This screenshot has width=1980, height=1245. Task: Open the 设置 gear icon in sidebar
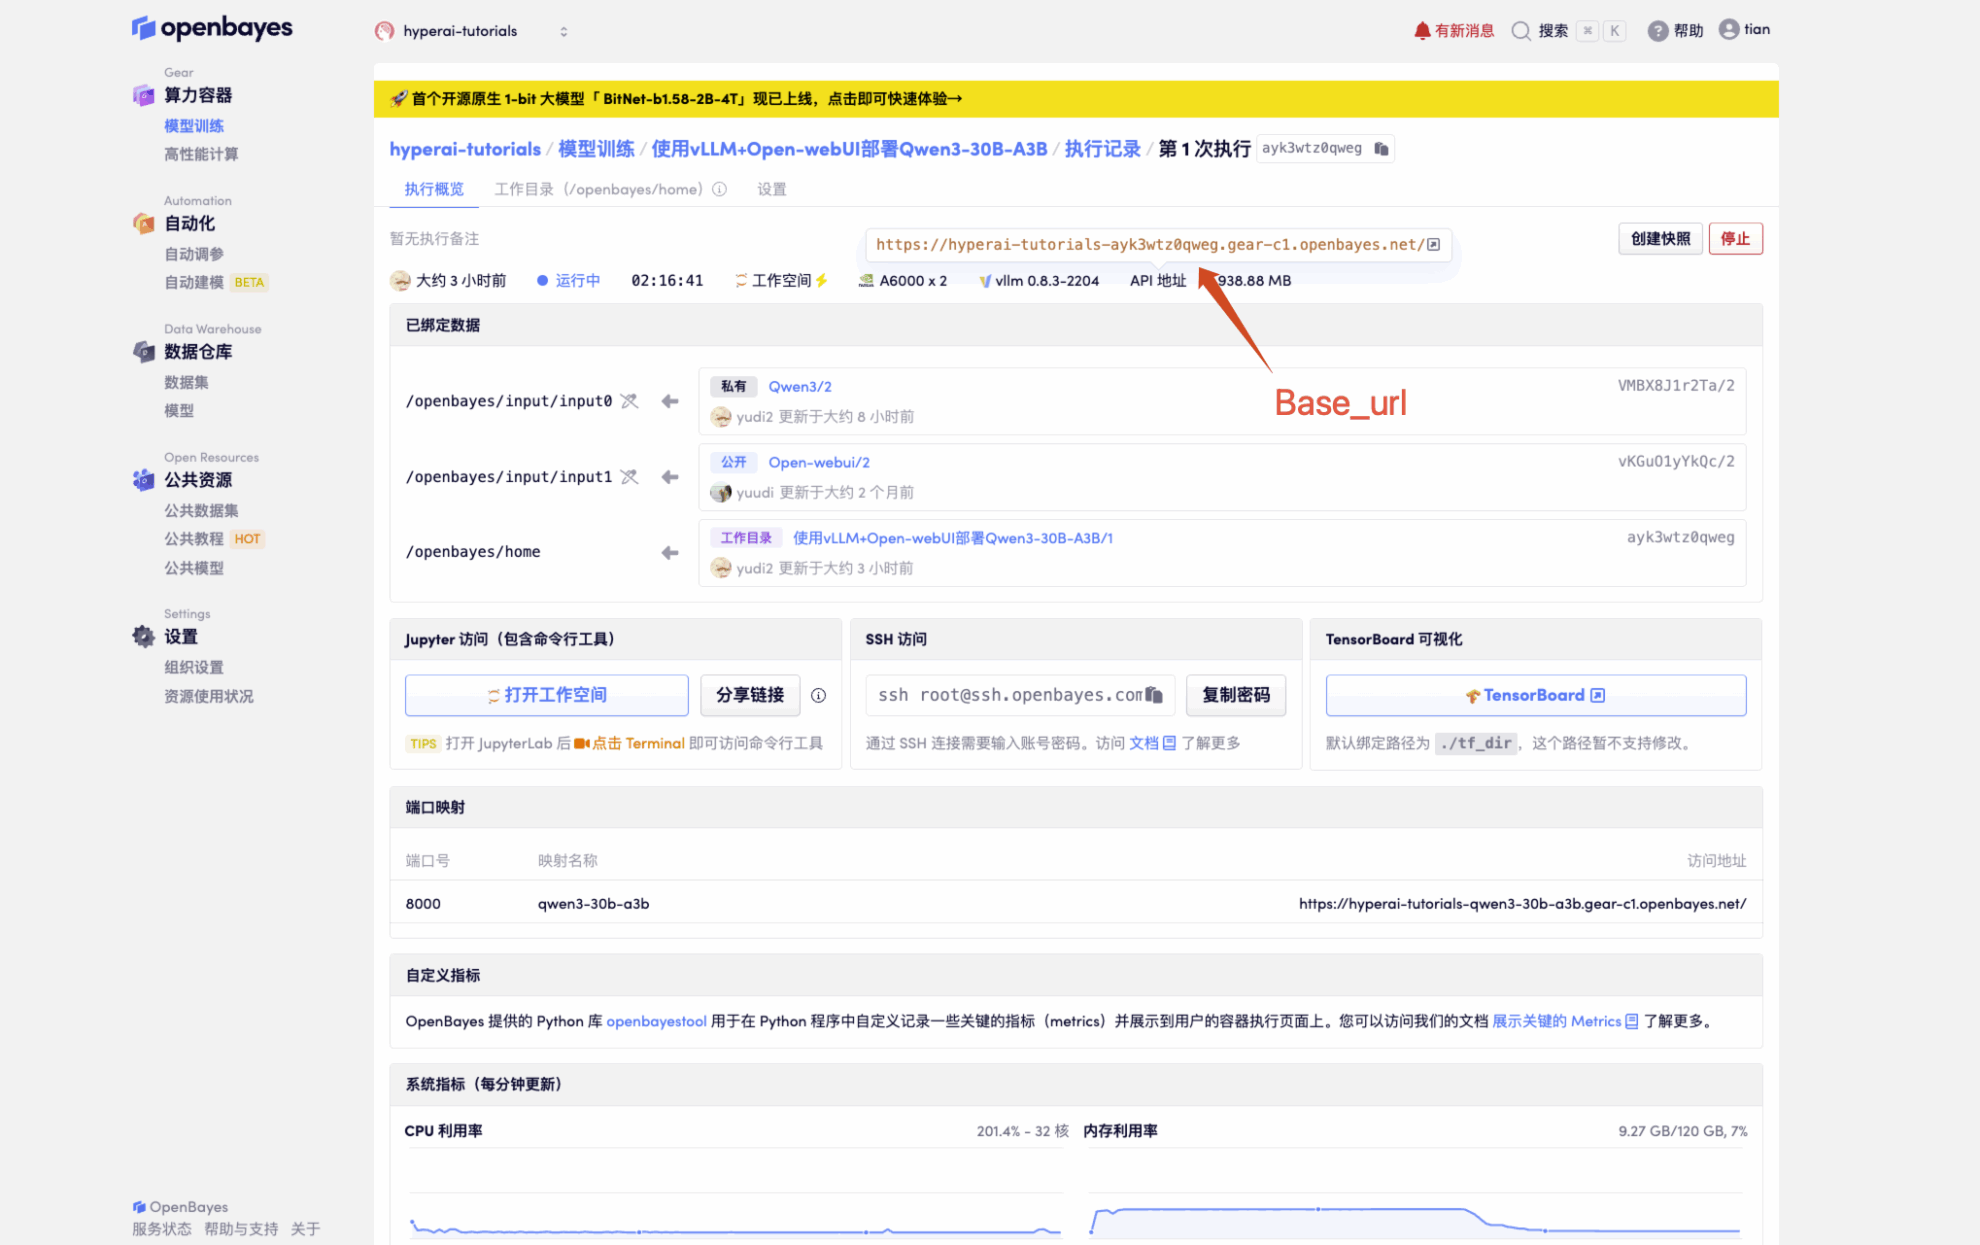pos(143,636)
